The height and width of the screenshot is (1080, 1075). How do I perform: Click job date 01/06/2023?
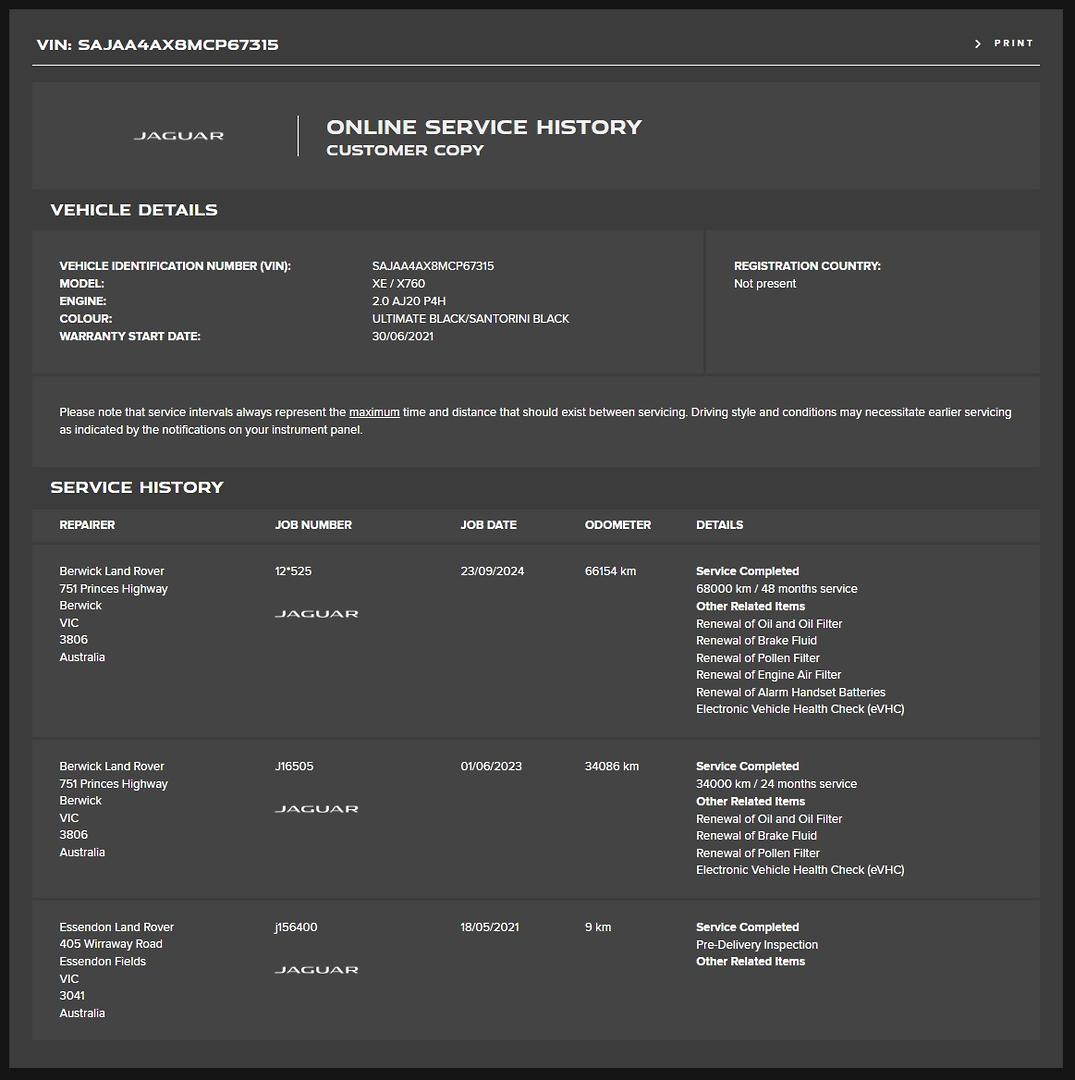click(x=491, y=766)
